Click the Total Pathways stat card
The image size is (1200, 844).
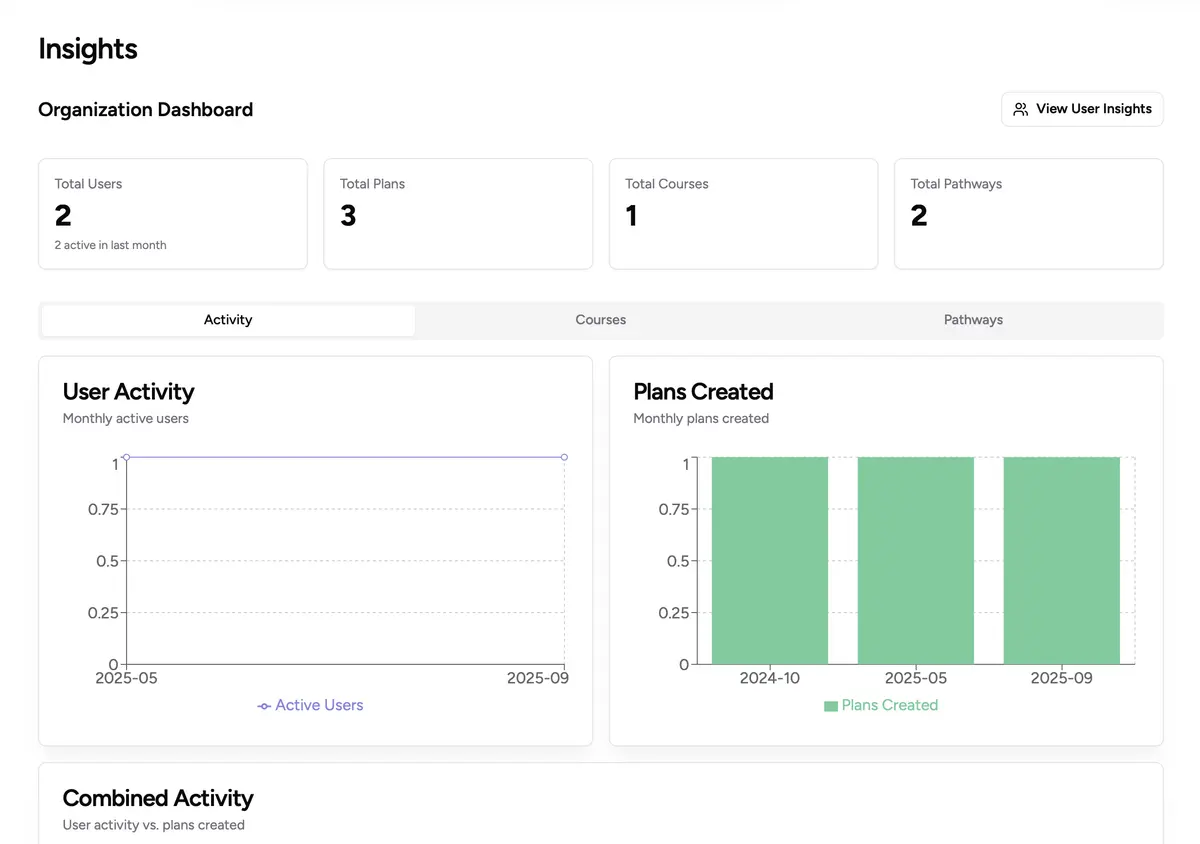(x=1028, y=213)
